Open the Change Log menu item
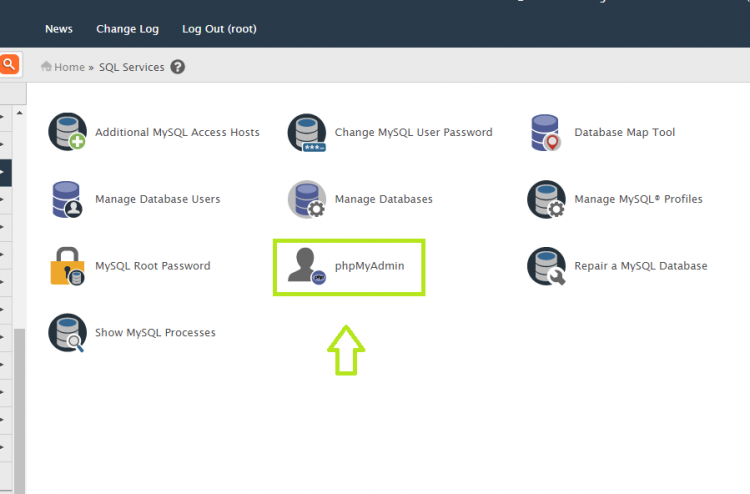 pyautogui.click(x=127, y=29)
